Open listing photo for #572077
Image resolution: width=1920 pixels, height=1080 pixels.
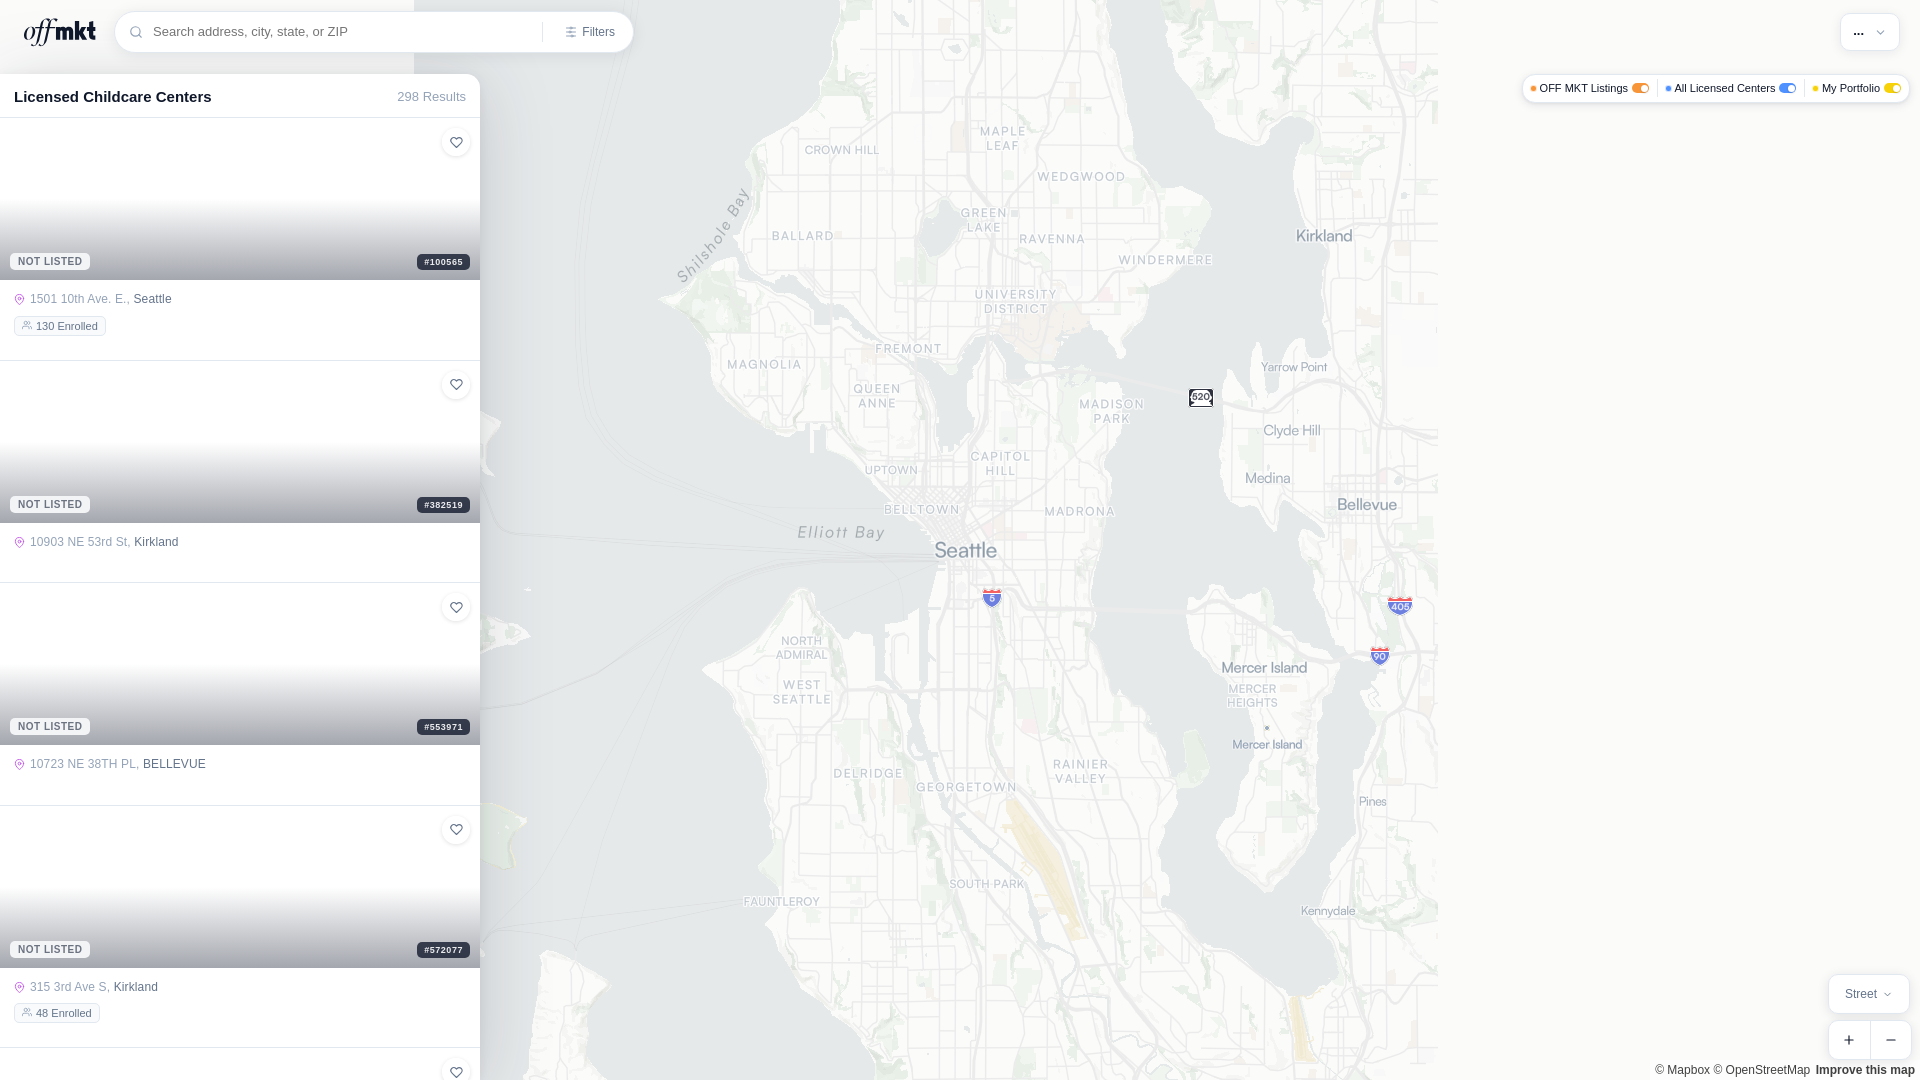240,887
